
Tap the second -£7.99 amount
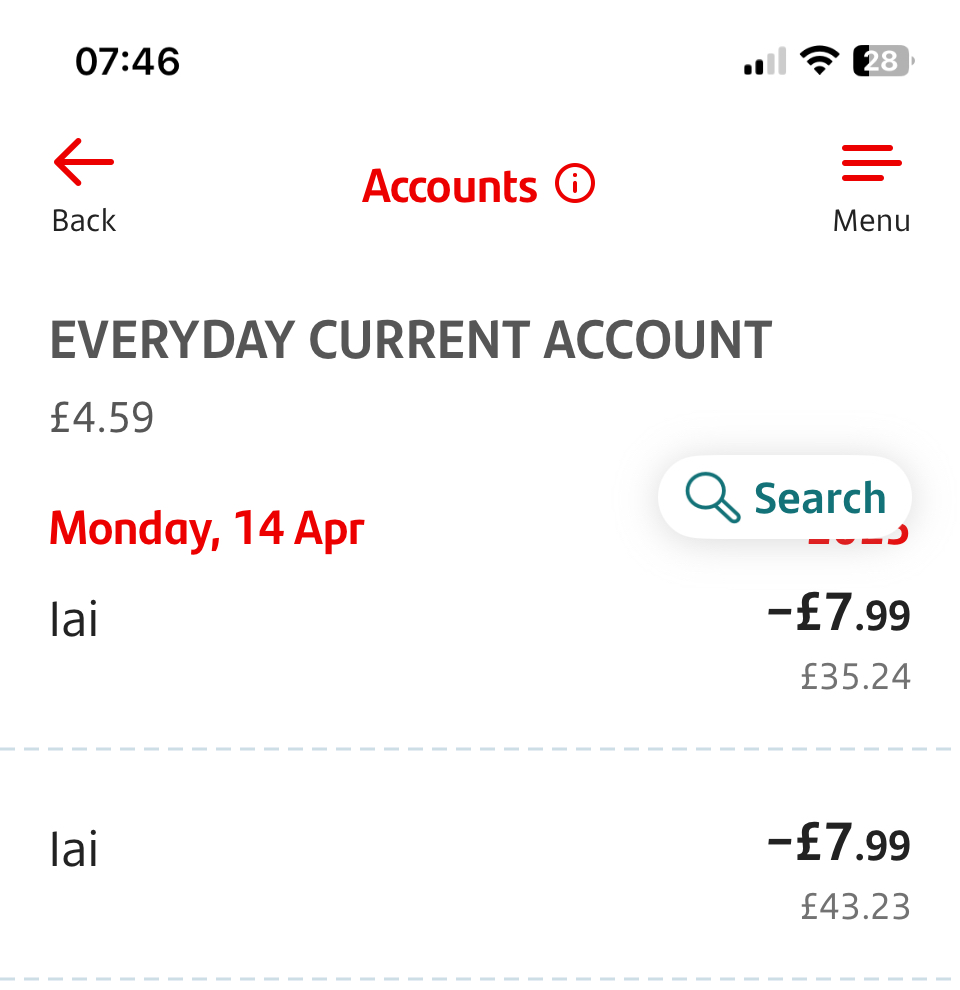[839, 843]
